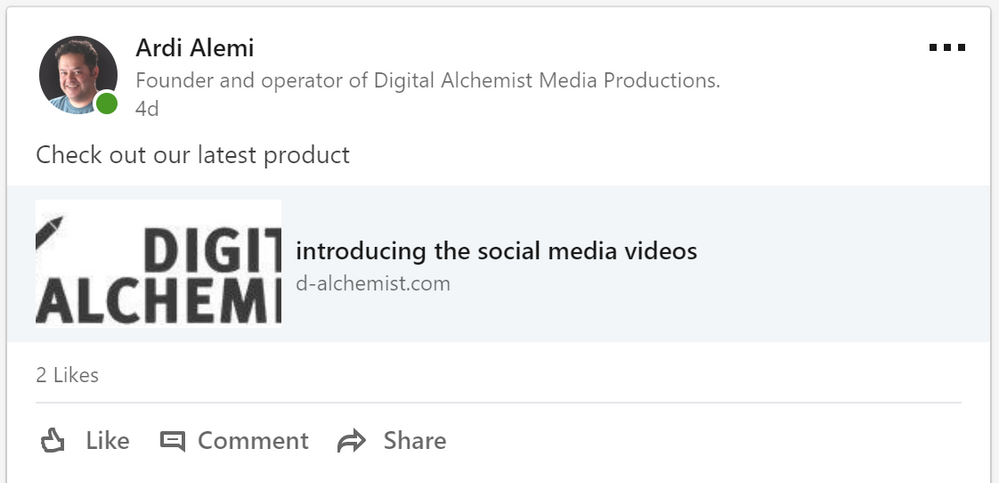Screen dimensions: 999x483
Task: Click the thumbs-up Like icon
Action: tap(52, 441)
